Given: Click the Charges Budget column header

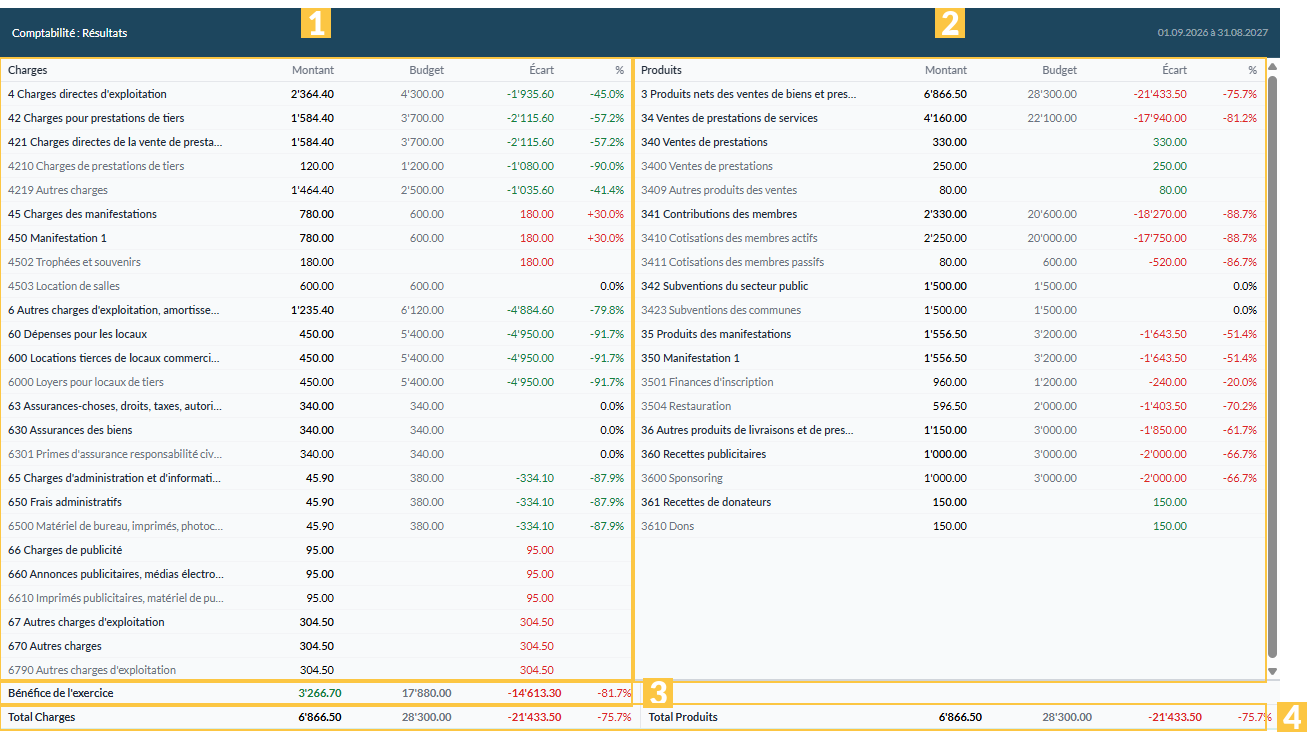Looking at the screenshot, I should pyautogui.click(x=426, y=70).
